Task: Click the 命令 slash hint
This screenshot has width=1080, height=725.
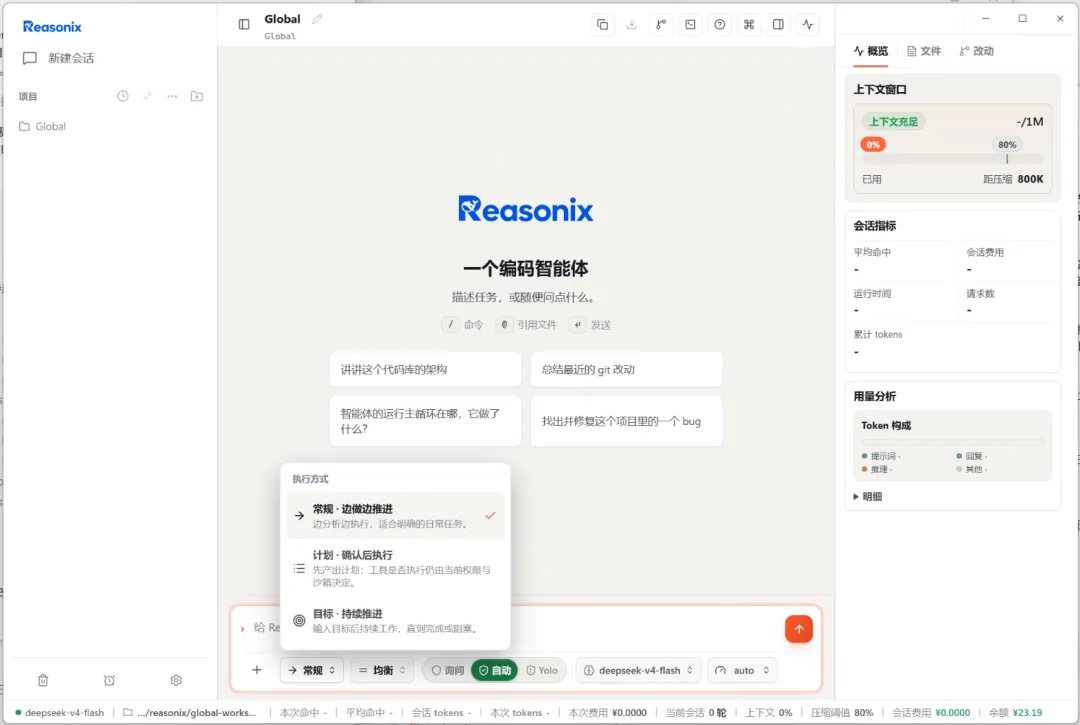Action: (x=463, y=324)
